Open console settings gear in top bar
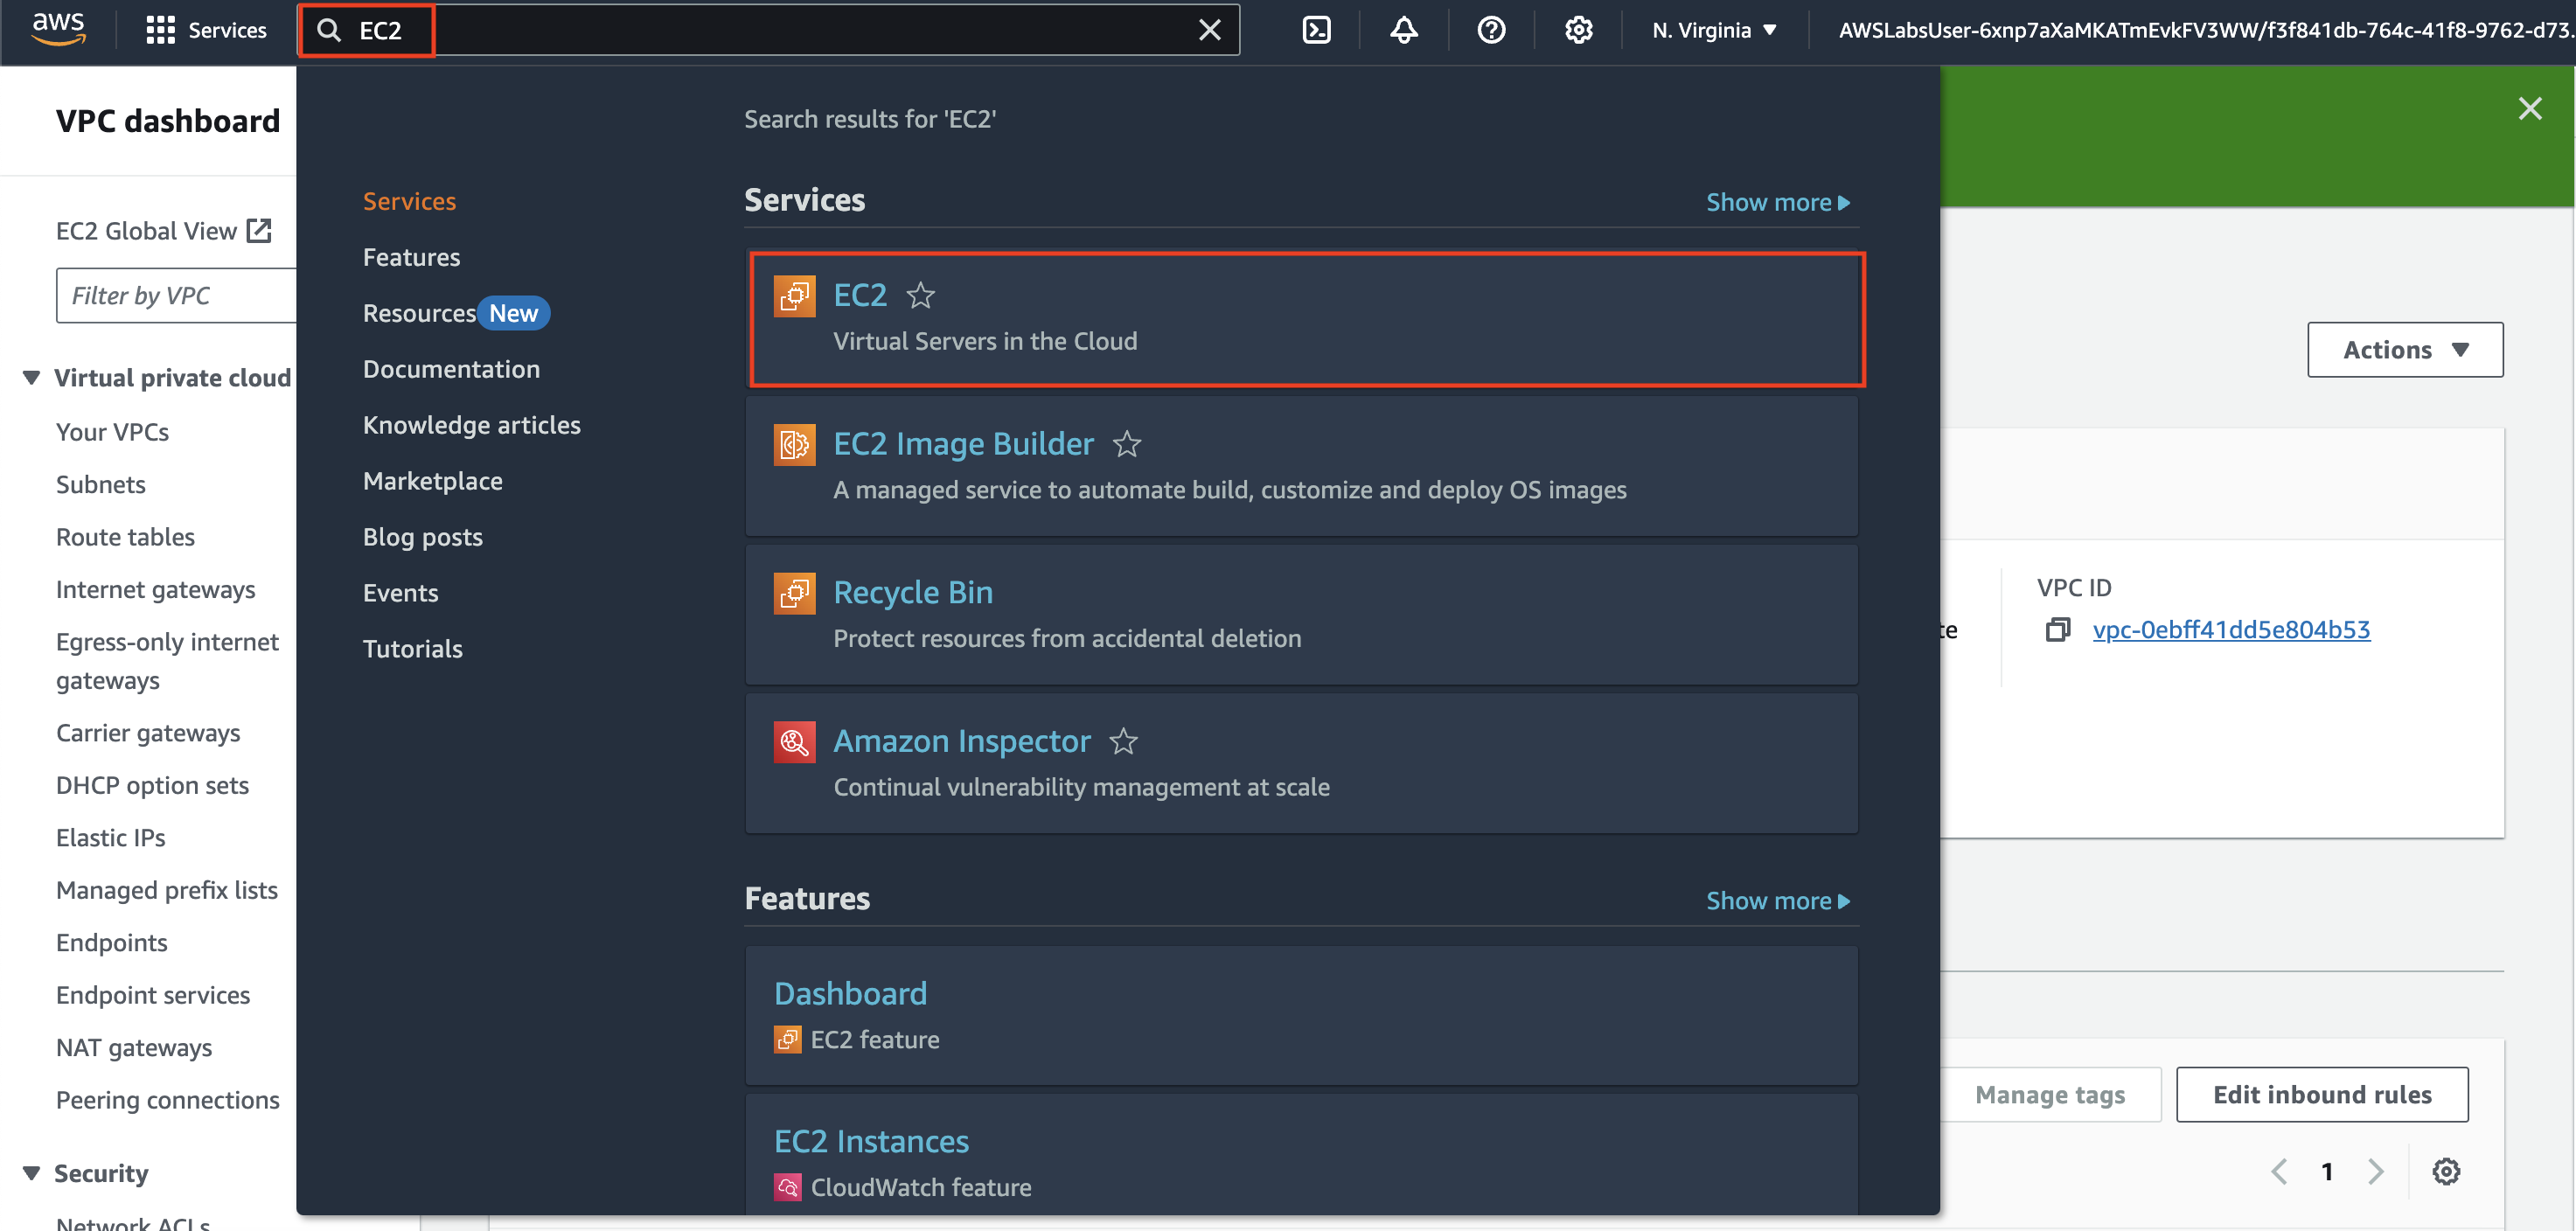Image resolution: width=2576 pixels, height=1231 pixels. click(1578, 30)
